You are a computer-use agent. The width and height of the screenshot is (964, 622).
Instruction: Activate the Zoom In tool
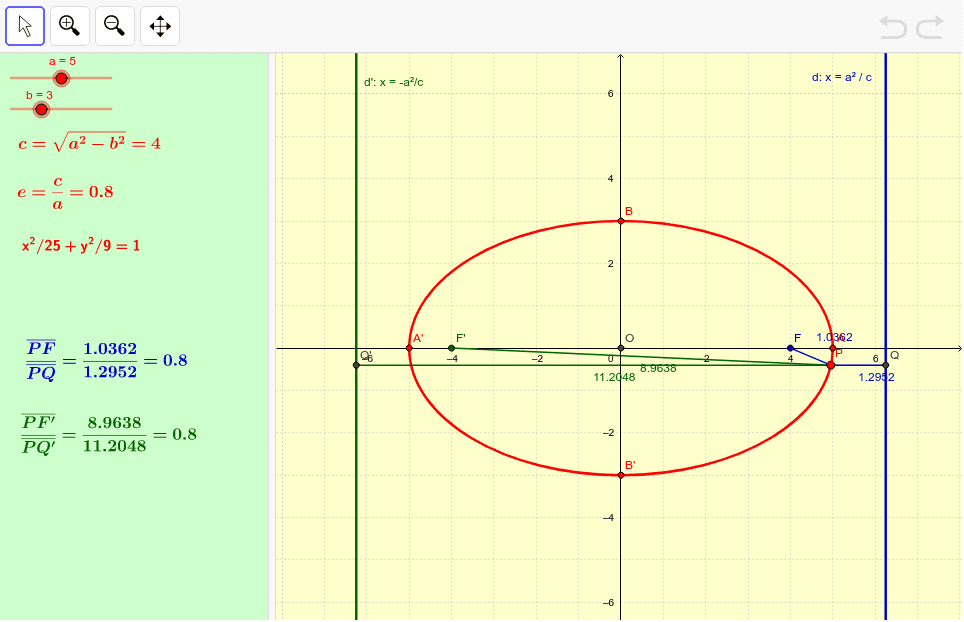(x=69, y=26)
